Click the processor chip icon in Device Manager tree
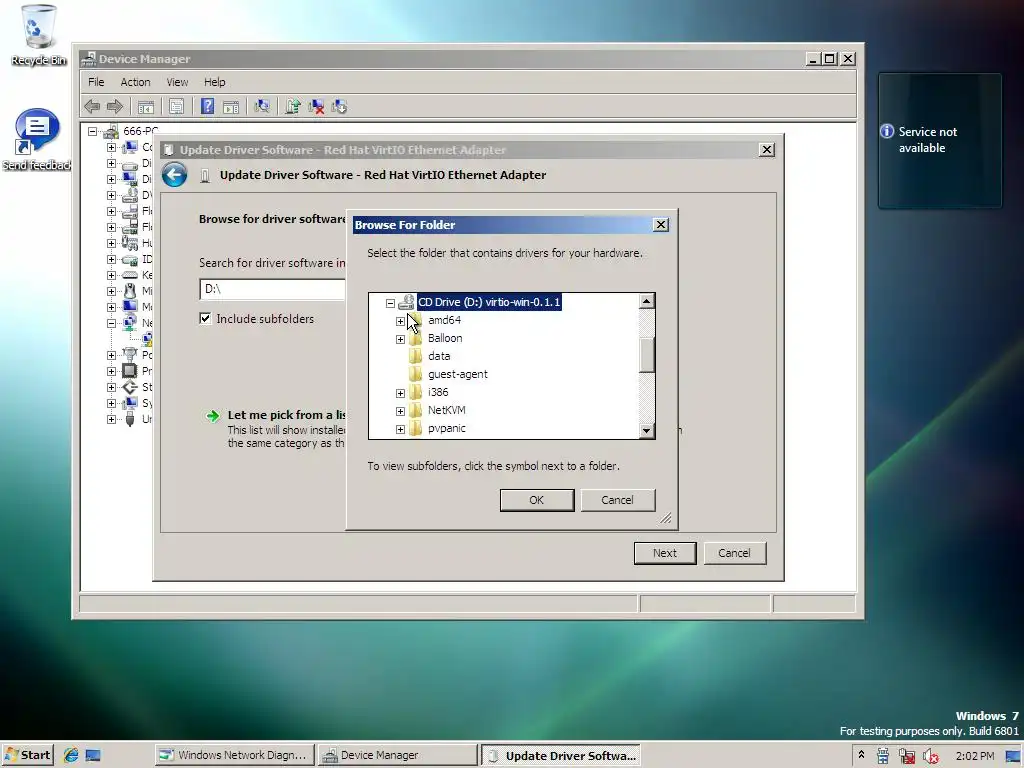Image resolution: width=1024 pixels, height=768 pixels. coord(130,371)
